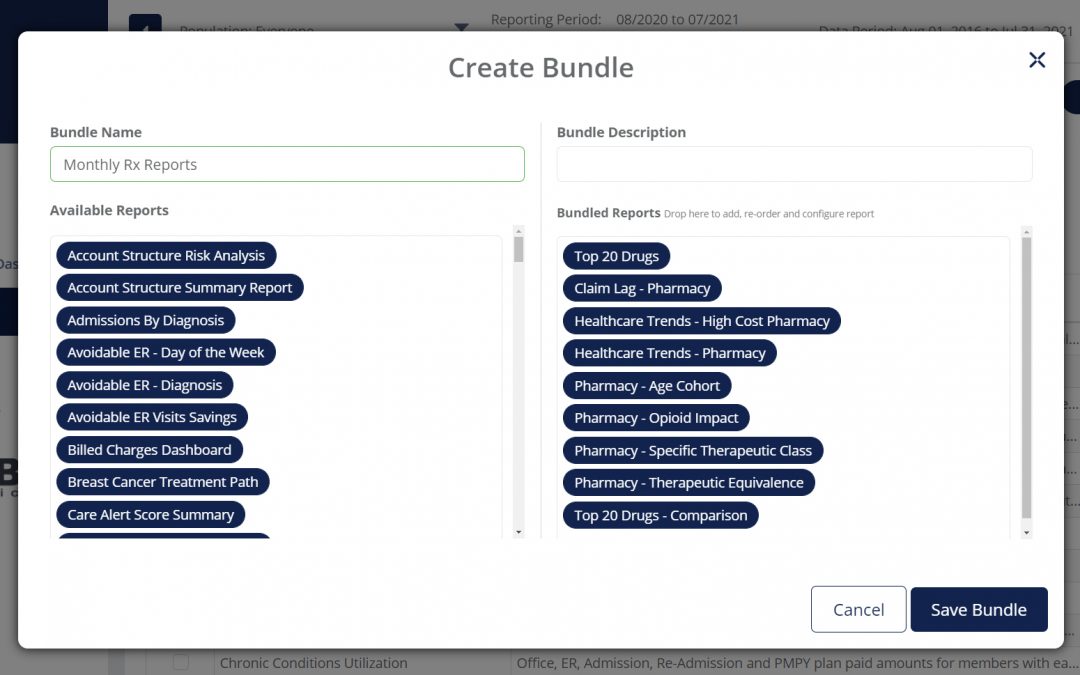Select Avoidable ER - Day of the Week
This screenshot has height=675, width=1080.
point(166,353)
